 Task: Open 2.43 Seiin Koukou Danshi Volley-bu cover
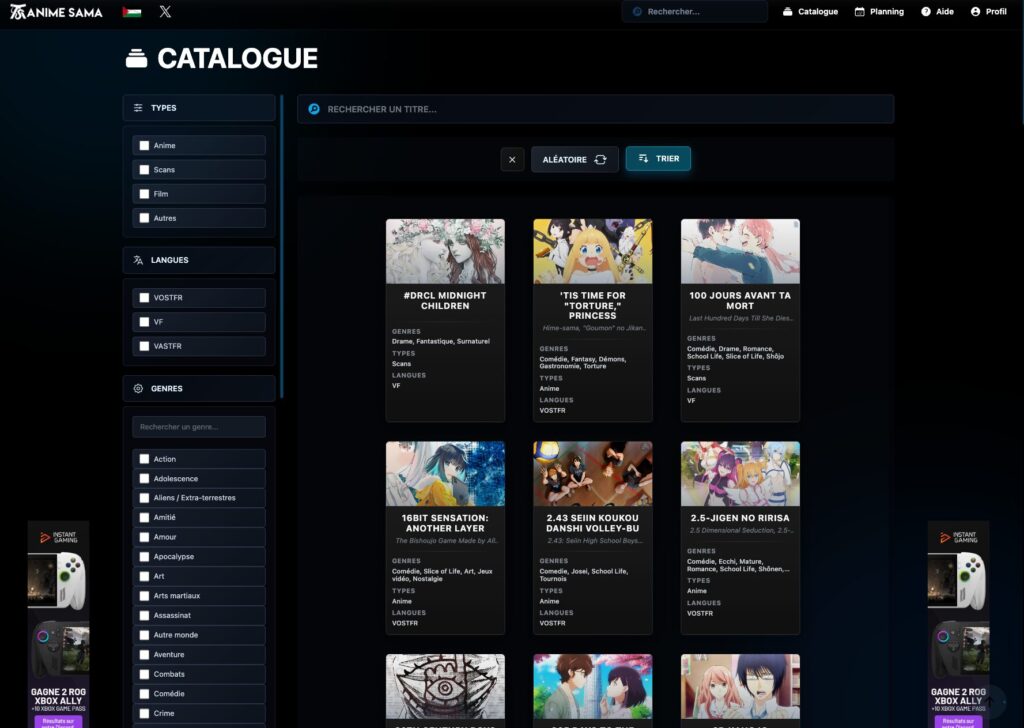pos(593,474)
